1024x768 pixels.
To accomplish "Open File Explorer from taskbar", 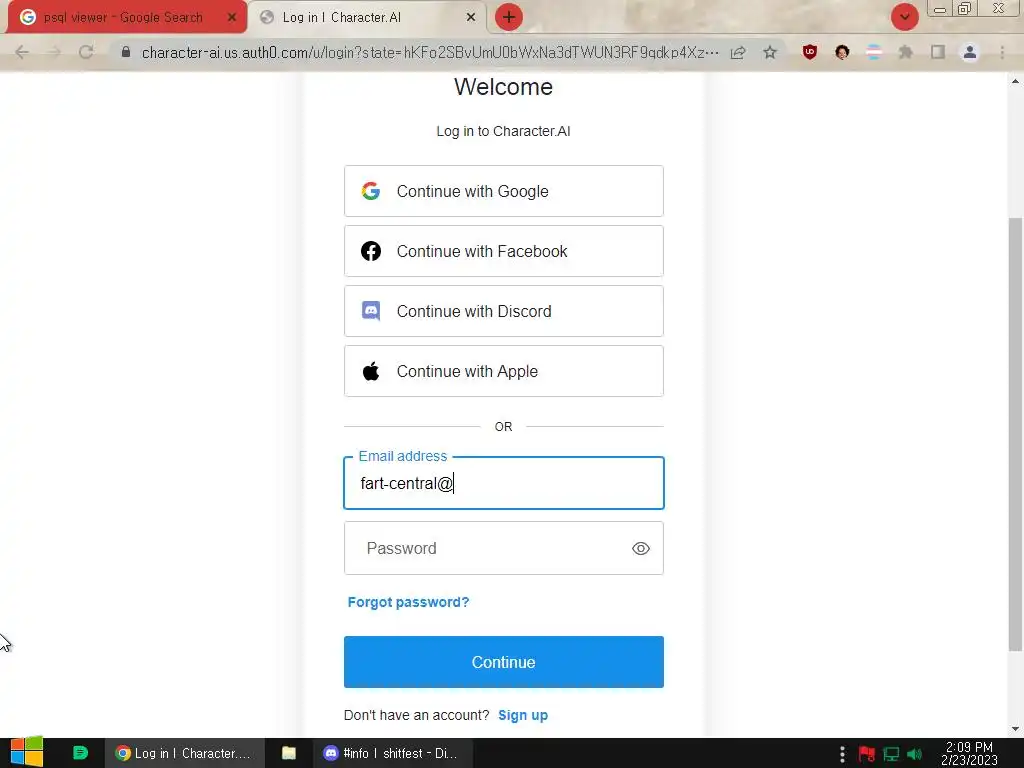I will point(289,753).
